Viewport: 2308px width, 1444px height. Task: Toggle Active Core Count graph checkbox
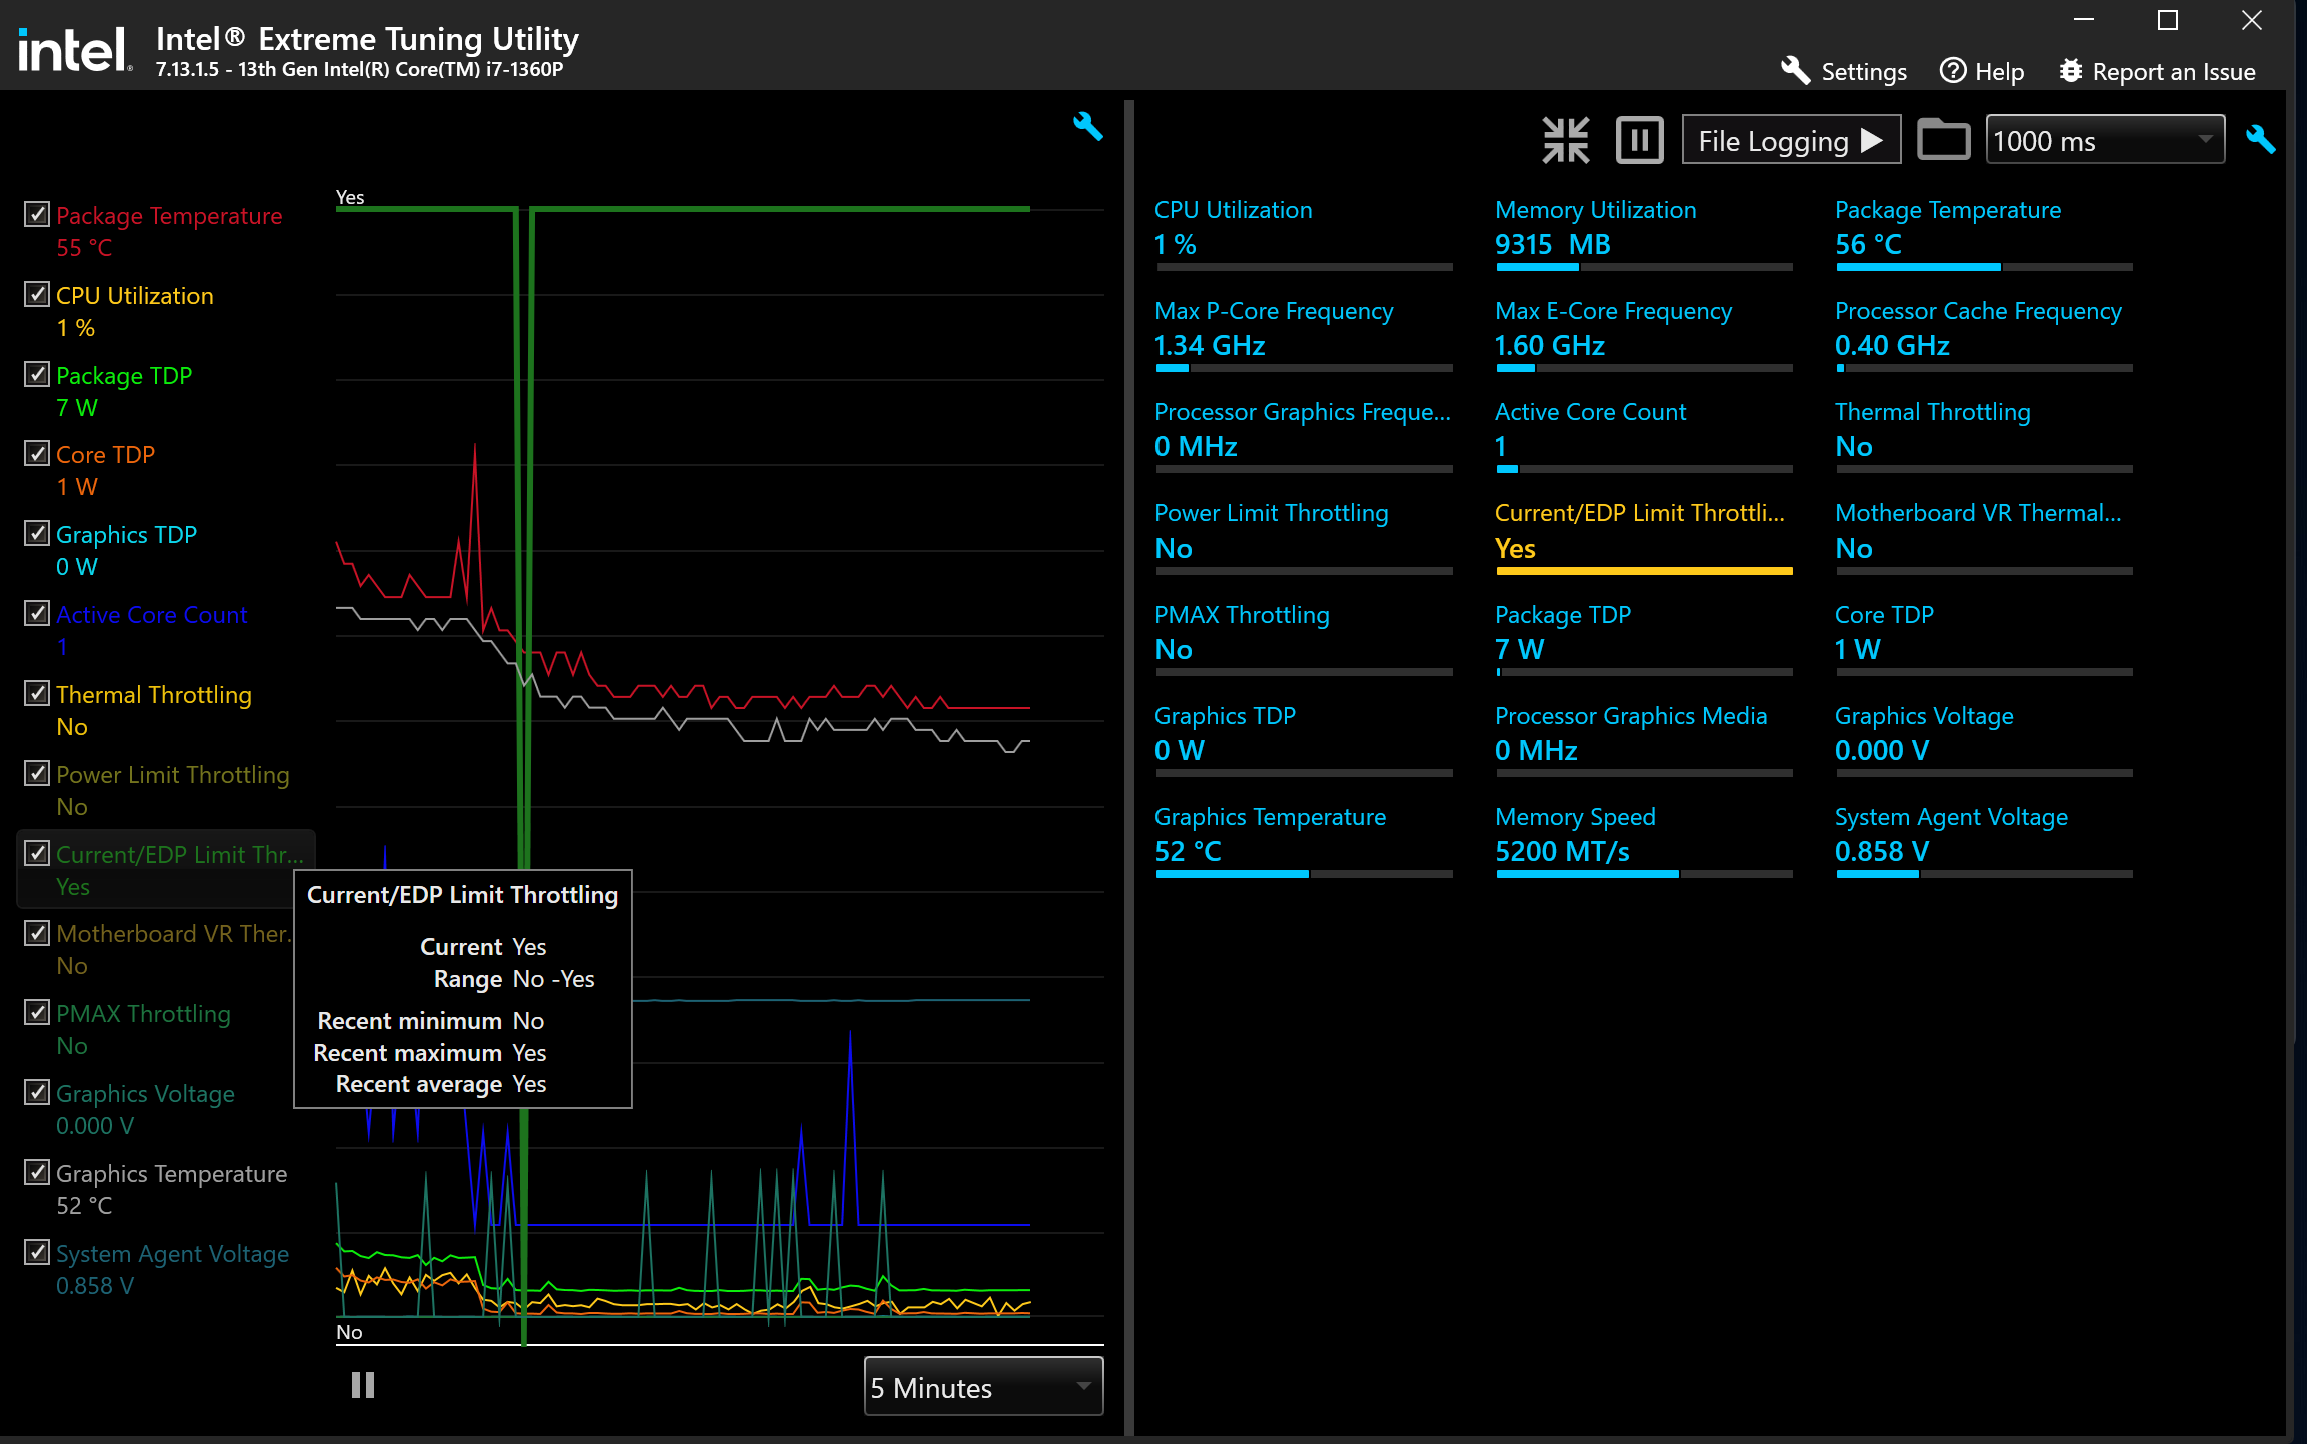[37, 613]
